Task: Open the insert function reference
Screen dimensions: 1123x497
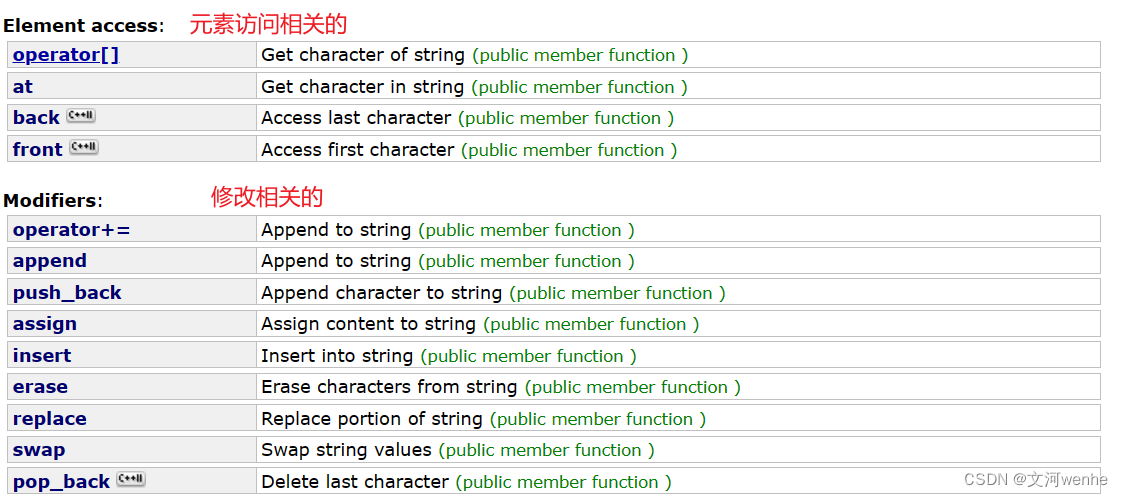Action: [x=42, y=356]
